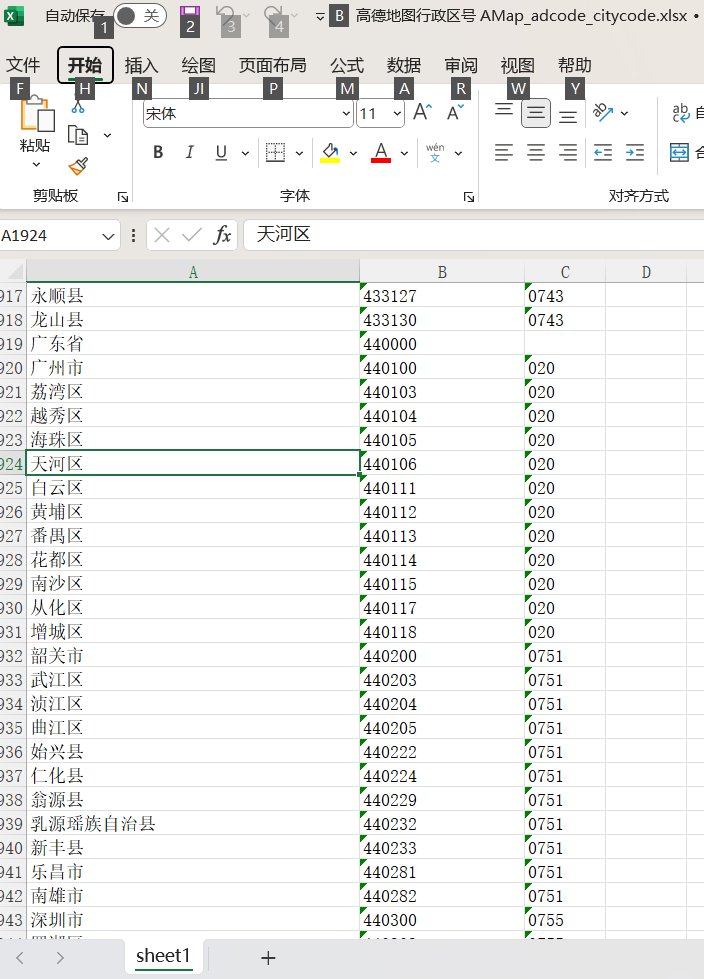Click the Increase Indent icon

pyautogui.click(x=635, y=152)
